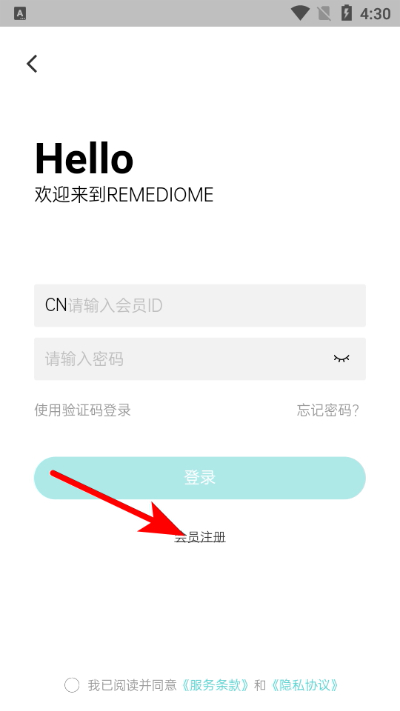Focus the 请输入密码 password field
Image resolution: width=400 pixels, height=711 pixels.
200,359
